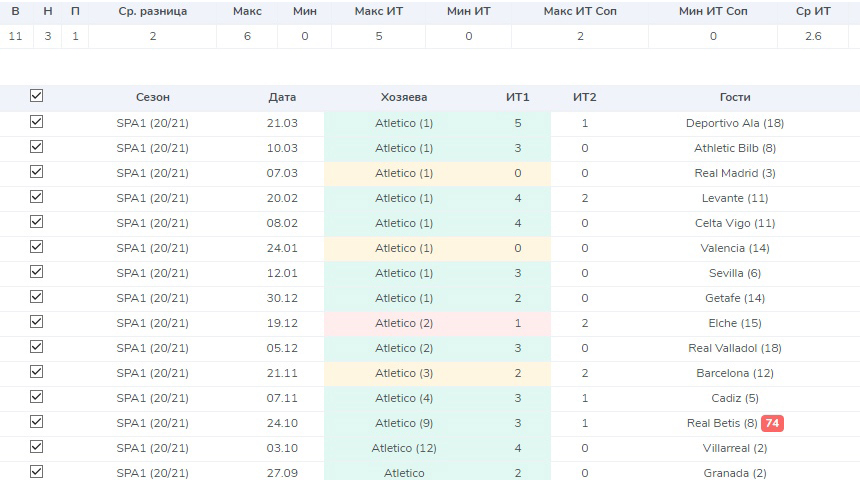Click the red 74 badge beside Real Betis
Viewport: 860px width, 480px height.
coord(772,423)
